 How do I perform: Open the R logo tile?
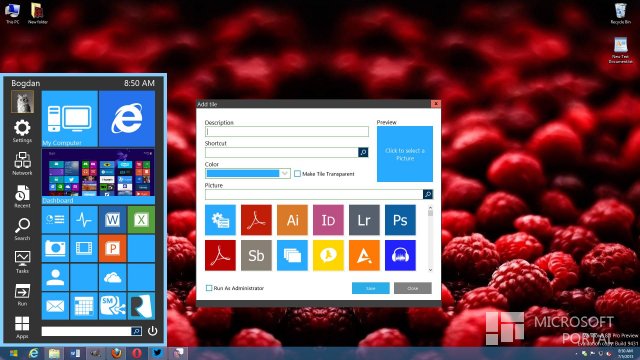(x=141, y=306)
